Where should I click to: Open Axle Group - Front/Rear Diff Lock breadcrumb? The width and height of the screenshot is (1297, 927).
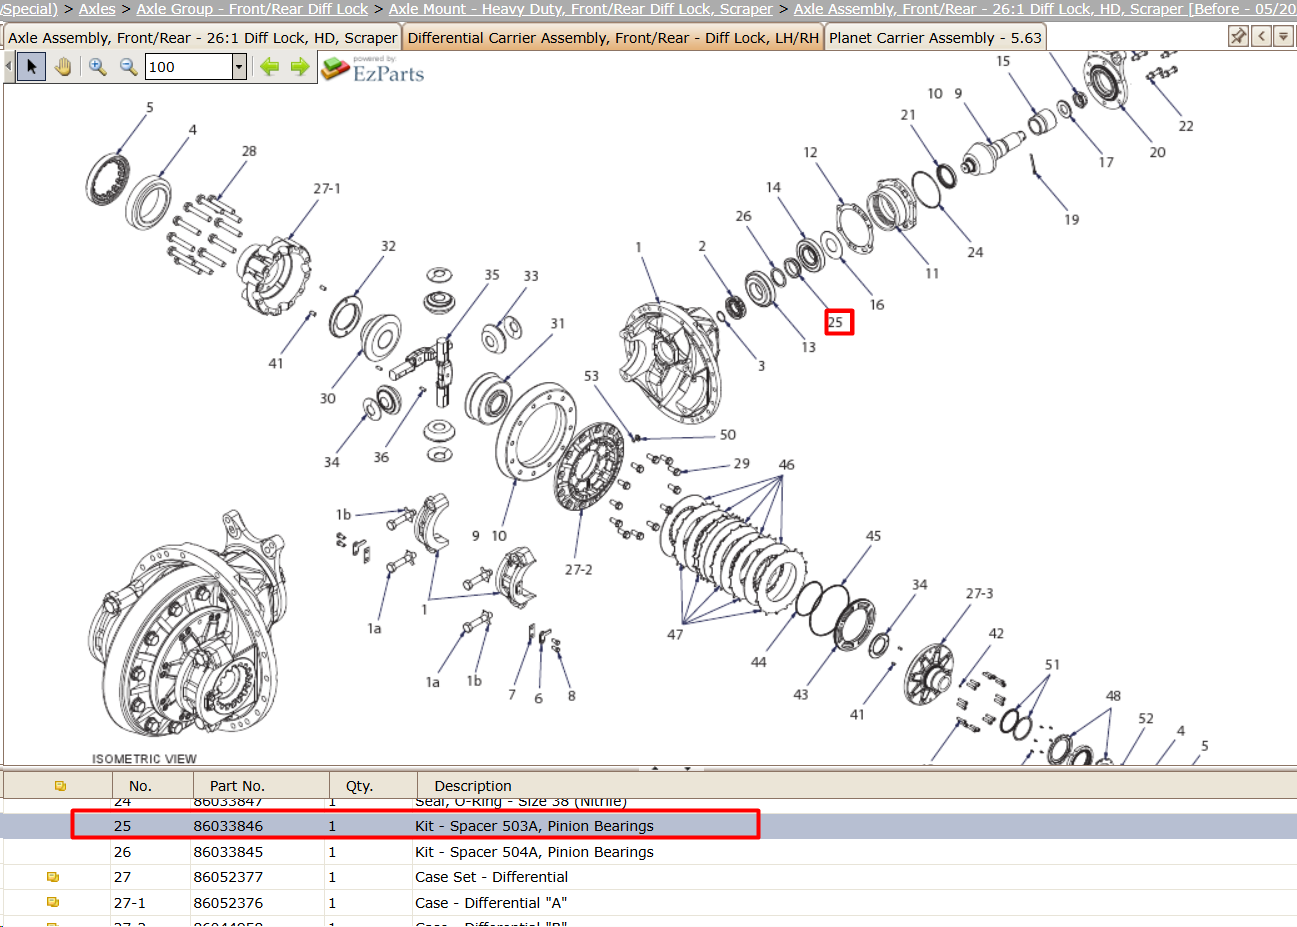point(252,9)
